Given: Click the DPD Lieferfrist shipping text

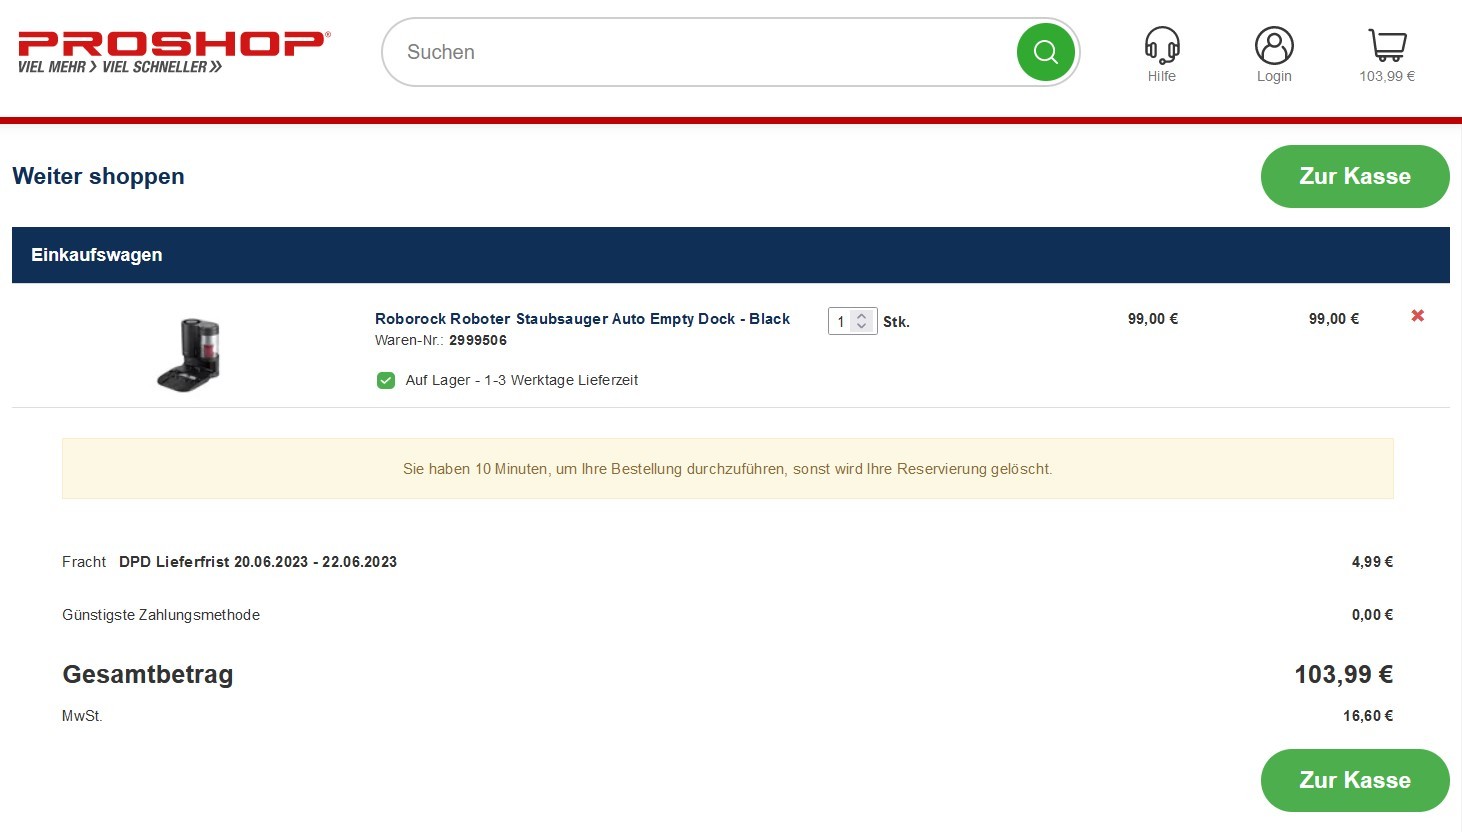Looking at the screenshot, I should point(258,562).
